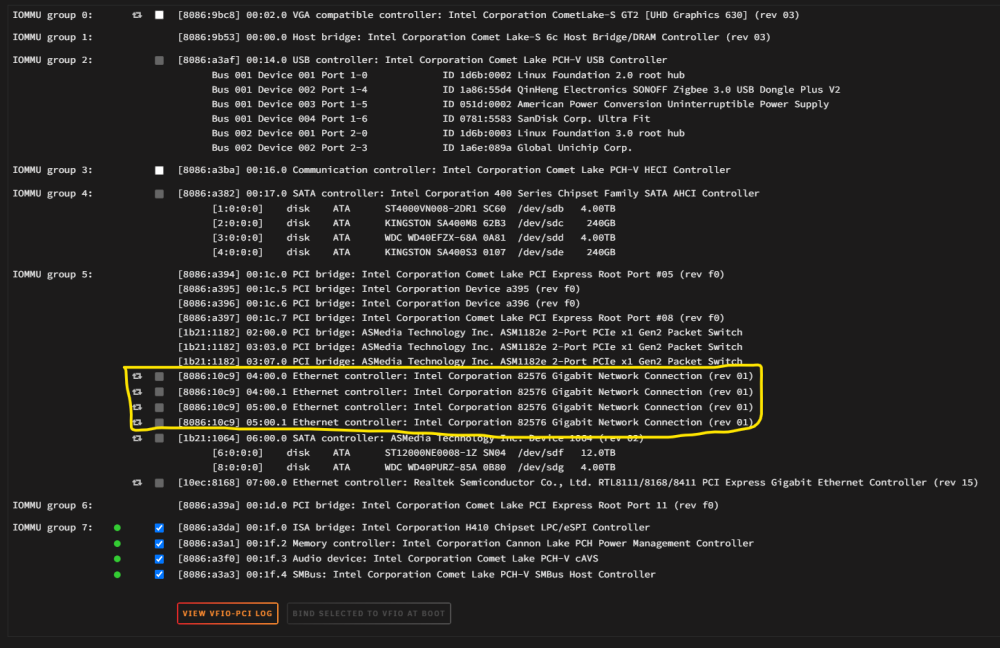This screenshot has width=1000, height=648.
Task: Click disk WDC WD40EFZX-68A /dev/sdd line
Action: tap(414, 238)
